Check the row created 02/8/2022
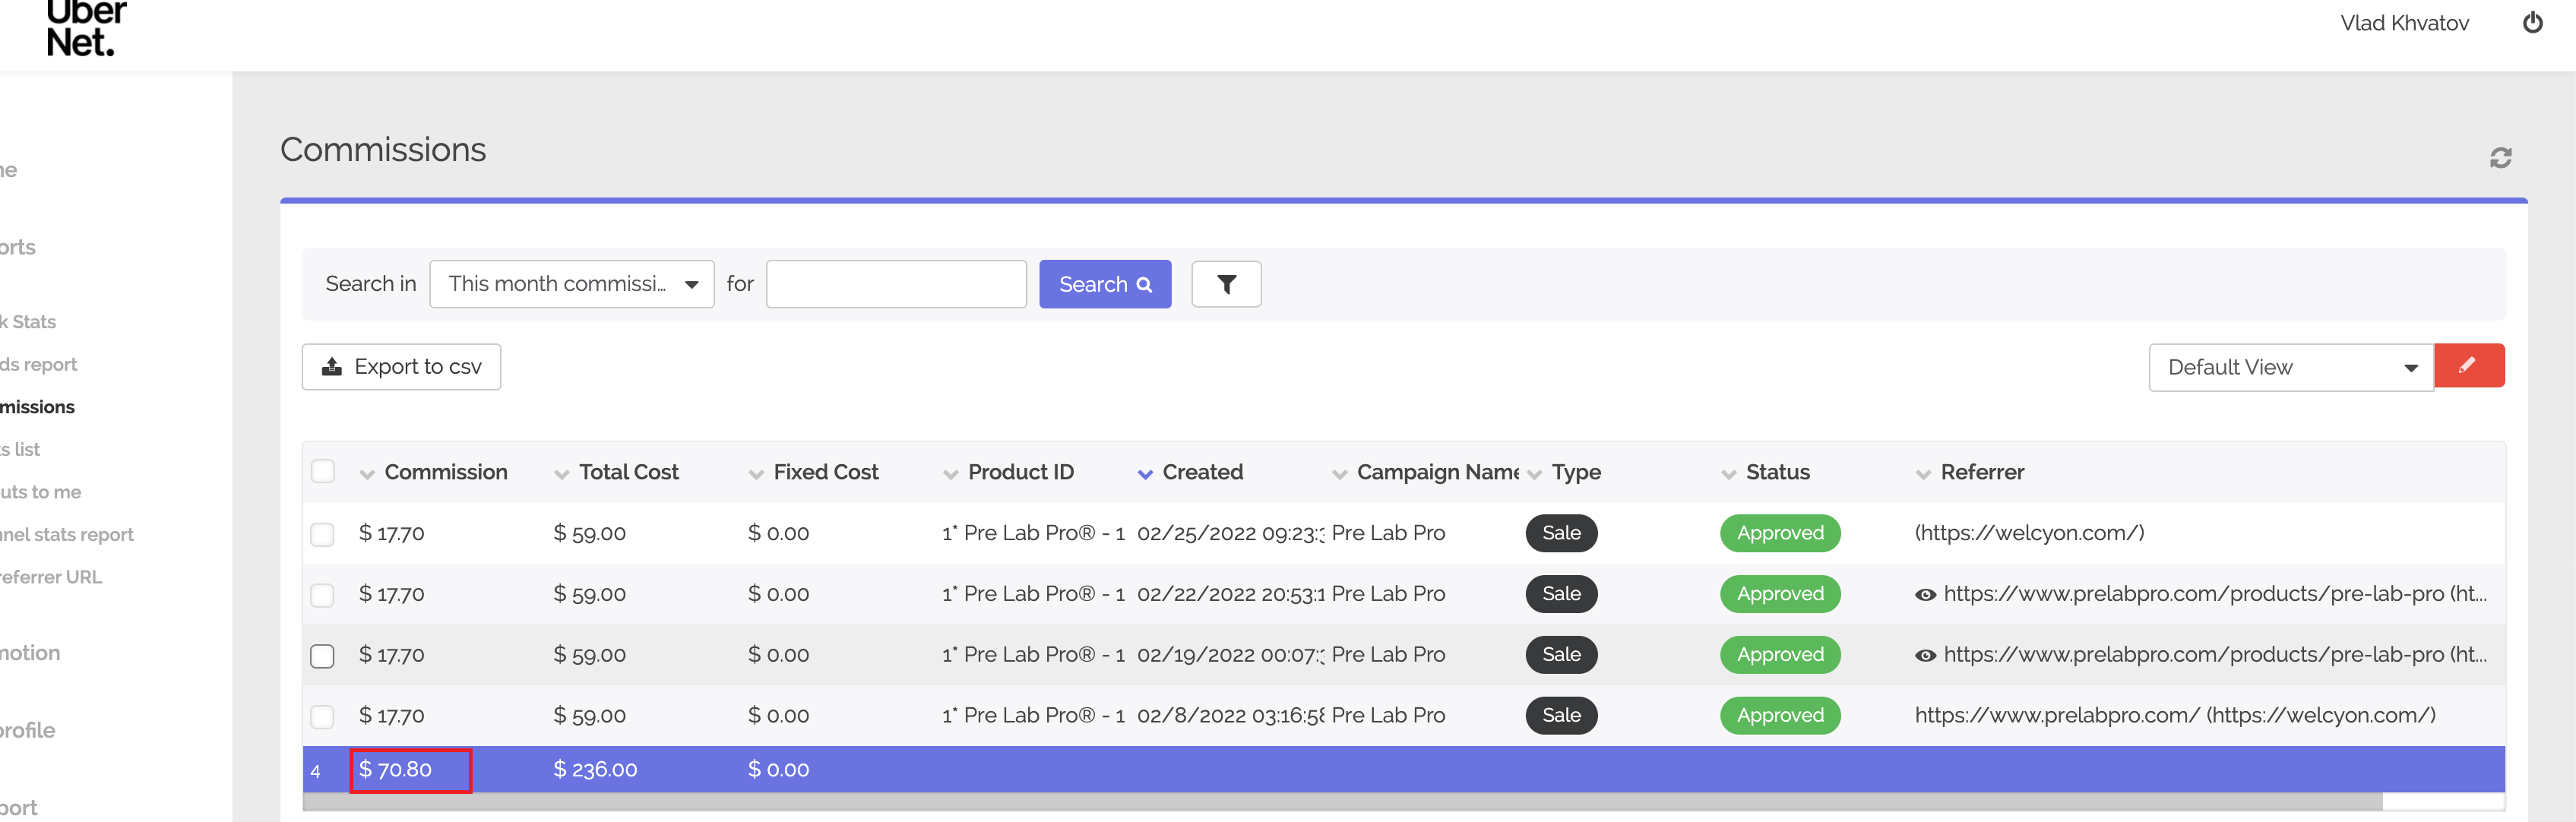 (x=322, y=716)
